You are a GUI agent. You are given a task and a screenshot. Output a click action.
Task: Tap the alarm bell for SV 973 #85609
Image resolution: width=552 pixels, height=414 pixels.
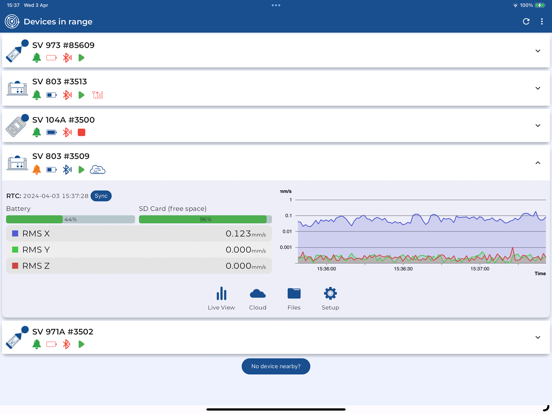tap(37, 58)
